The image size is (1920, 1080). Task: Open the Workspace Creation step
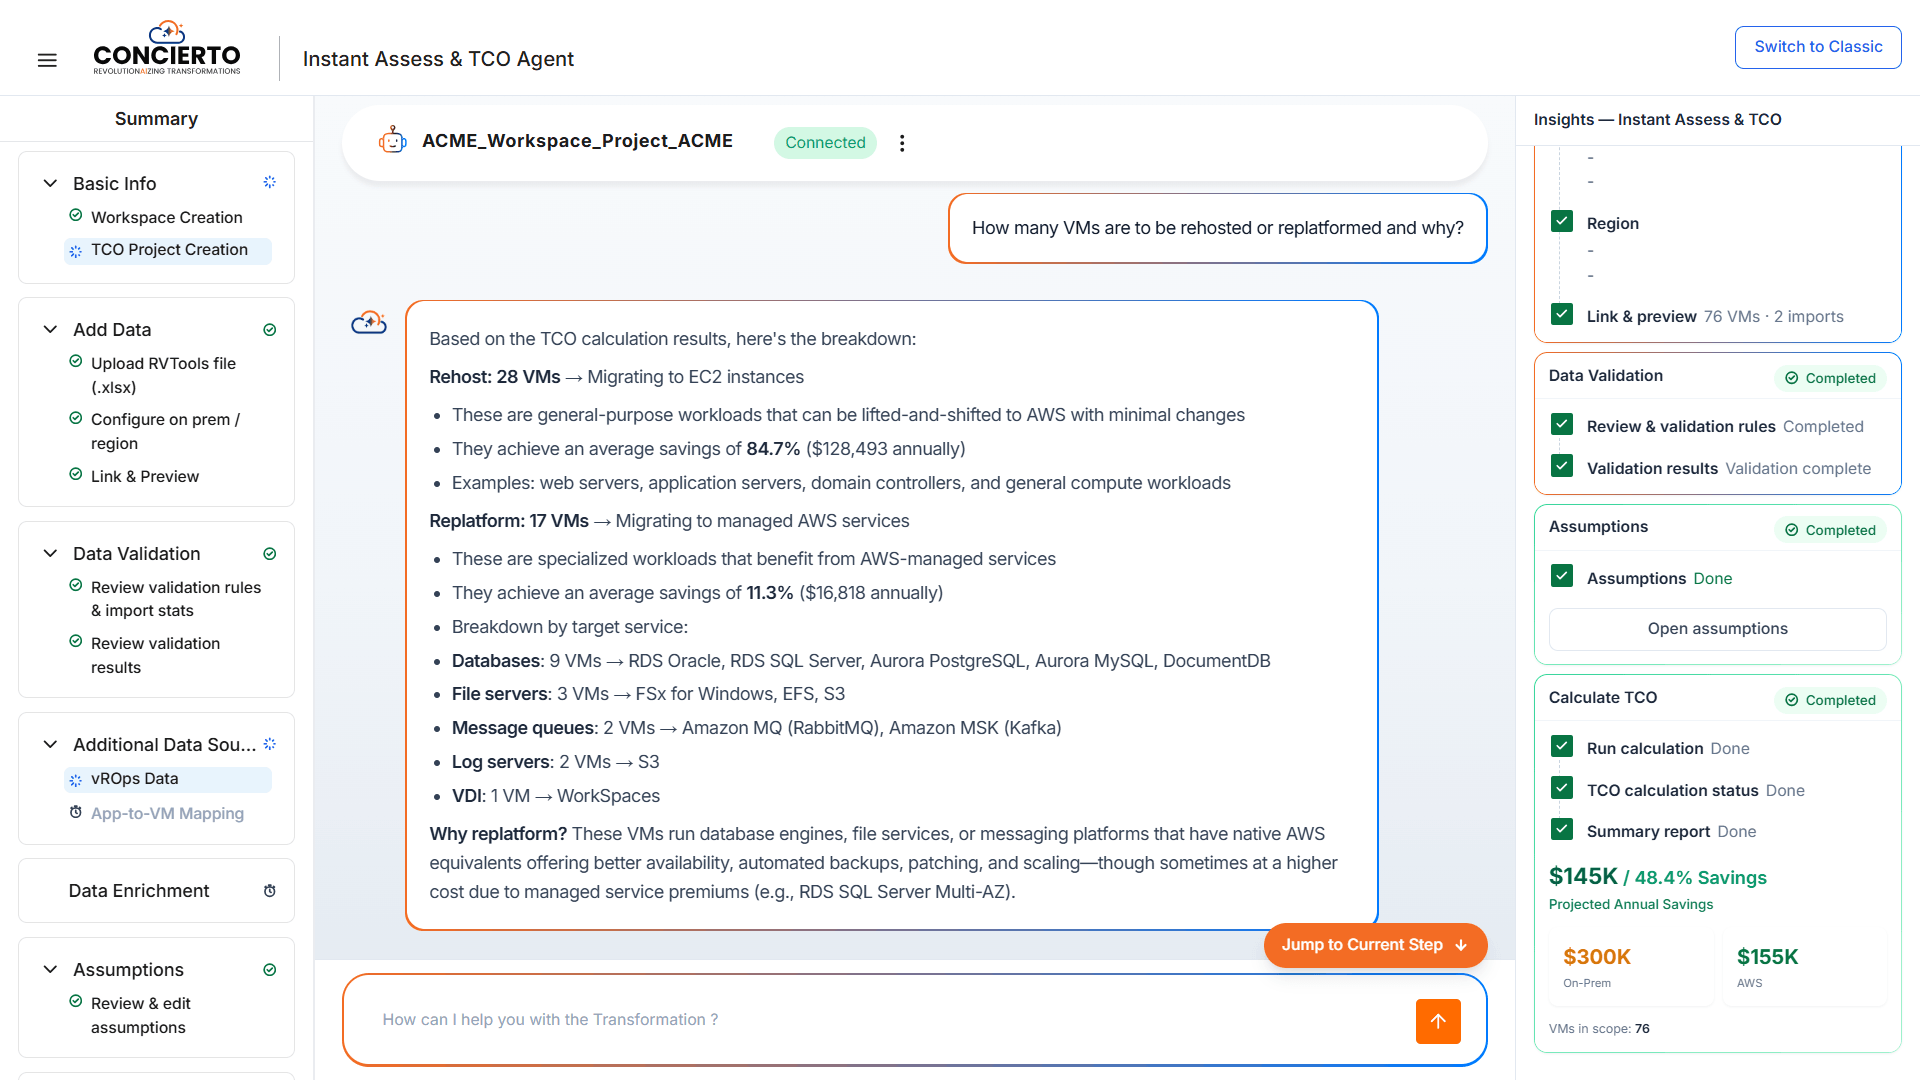(x=166, y=217)
